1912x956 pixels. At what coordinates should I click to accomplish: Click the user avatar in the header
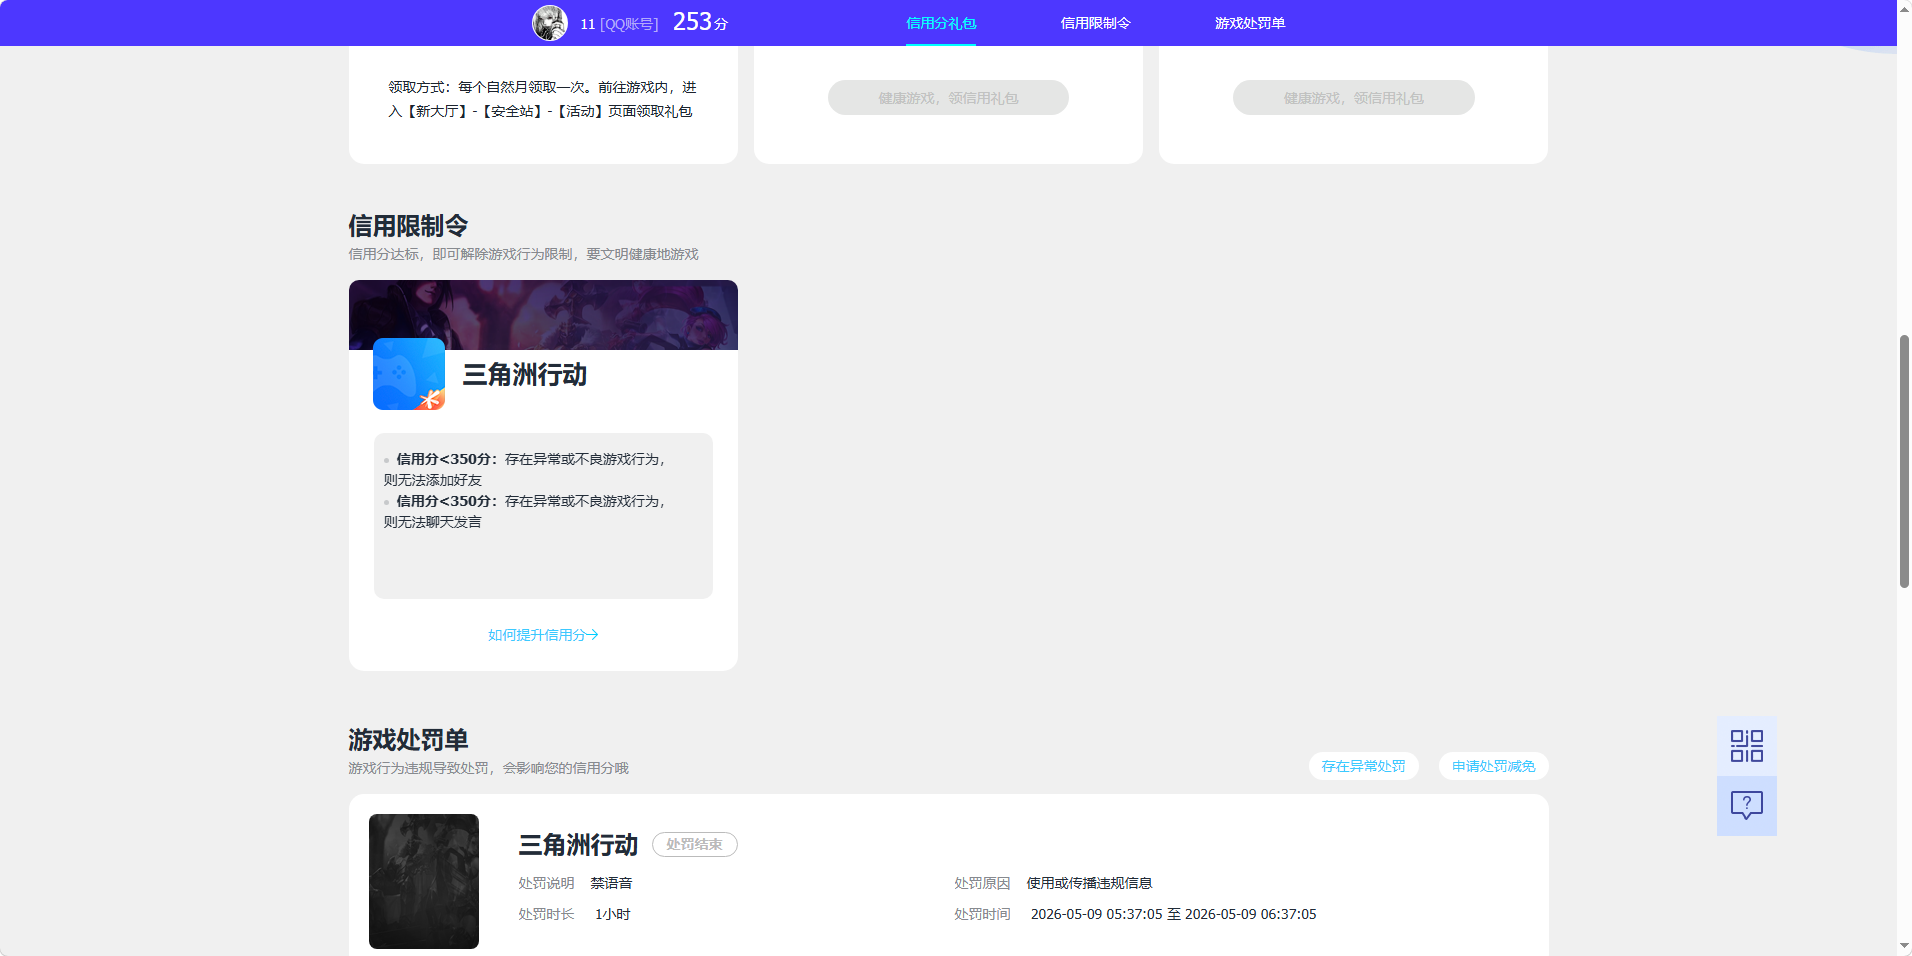coord(549,23)
